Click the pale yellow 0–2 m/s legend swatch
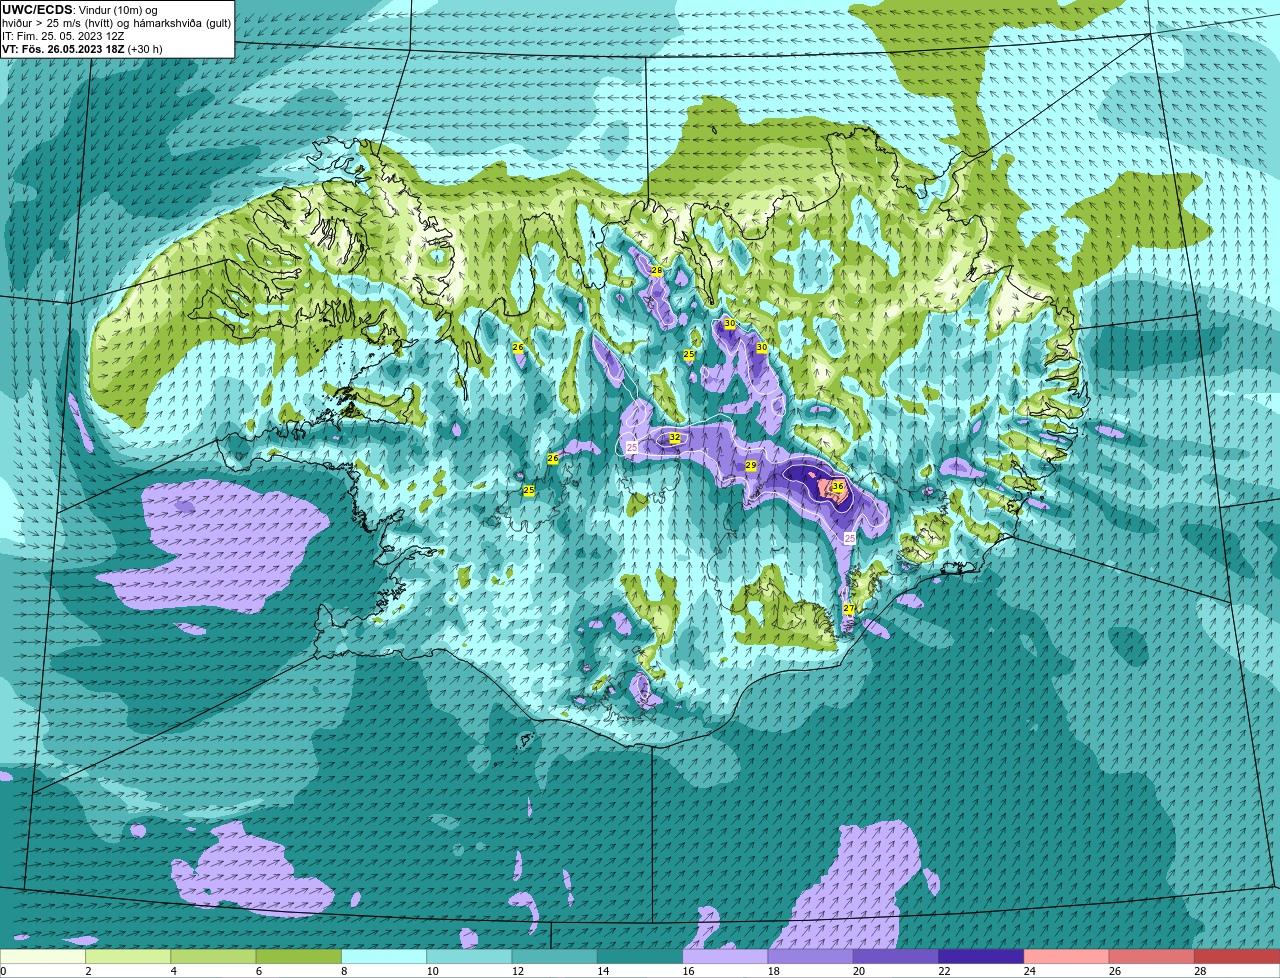The height and width of the screenshot is (978, 1280). click(x=43, y=957)
